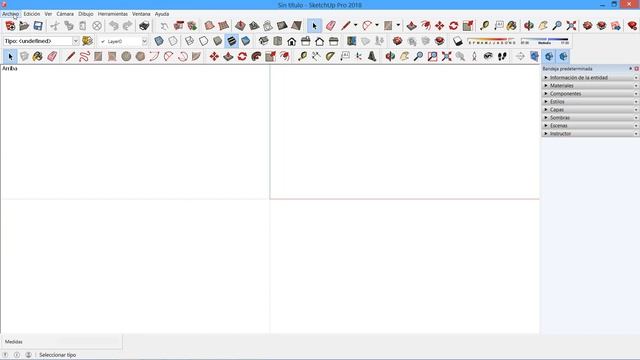Click the Save file icon

(38, 26)
